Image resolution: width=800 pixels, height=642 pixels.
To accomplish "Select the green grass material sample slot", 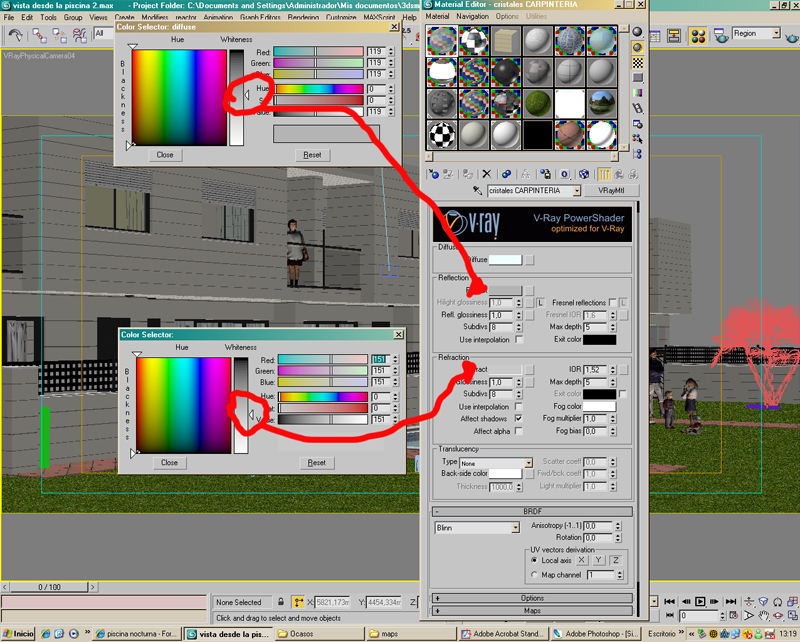I will pos(538,104).
